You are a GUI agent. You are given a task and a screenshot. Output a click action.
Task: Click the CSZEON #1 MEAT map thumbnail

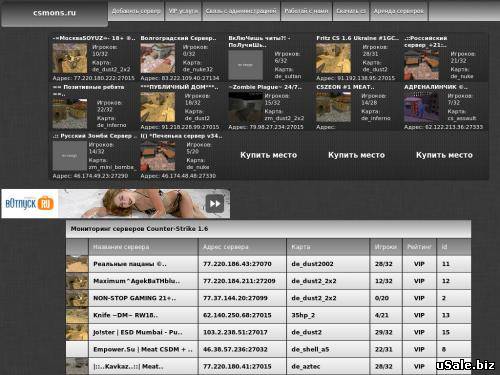click(333, 107)
